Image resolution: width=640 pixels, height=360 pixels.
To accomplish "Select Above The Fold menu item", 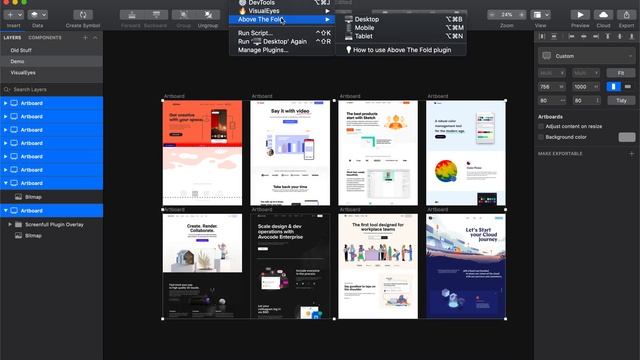I will (x=282, y=20).
